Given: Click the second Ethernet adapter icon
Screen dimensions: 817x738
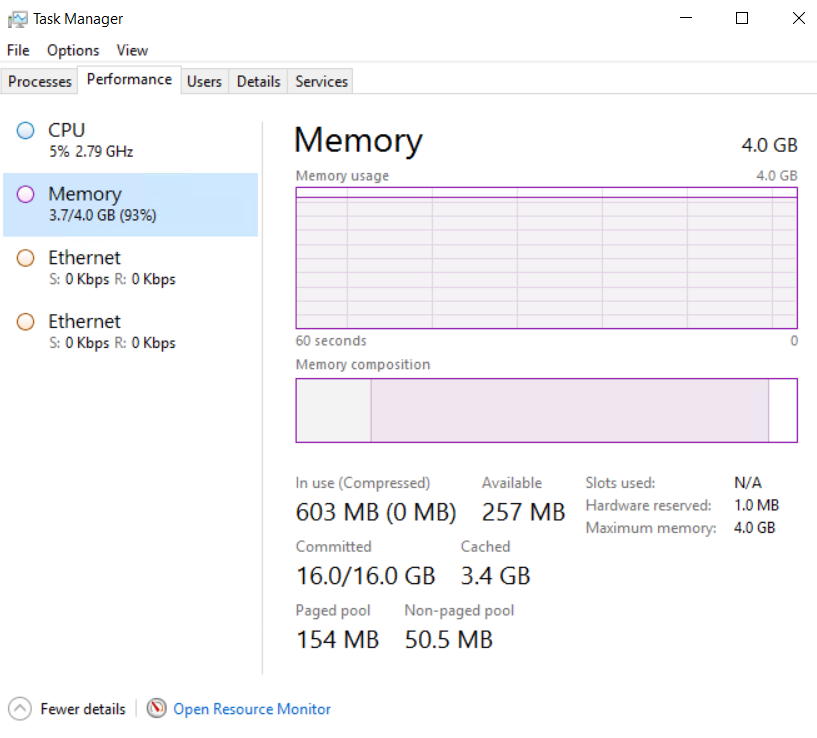Looking at the screenshot, I should [25, 321].
